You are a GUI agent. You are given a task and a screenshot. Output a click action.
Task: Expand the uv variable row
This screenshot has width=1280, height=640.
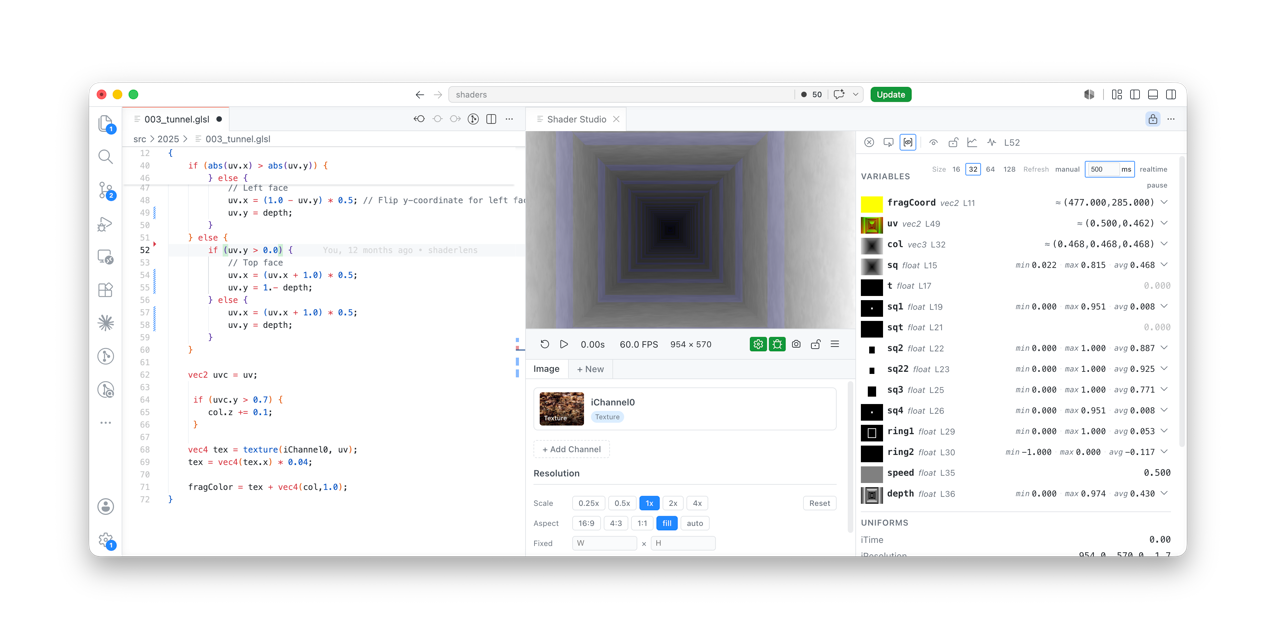tap(1165, 224)
